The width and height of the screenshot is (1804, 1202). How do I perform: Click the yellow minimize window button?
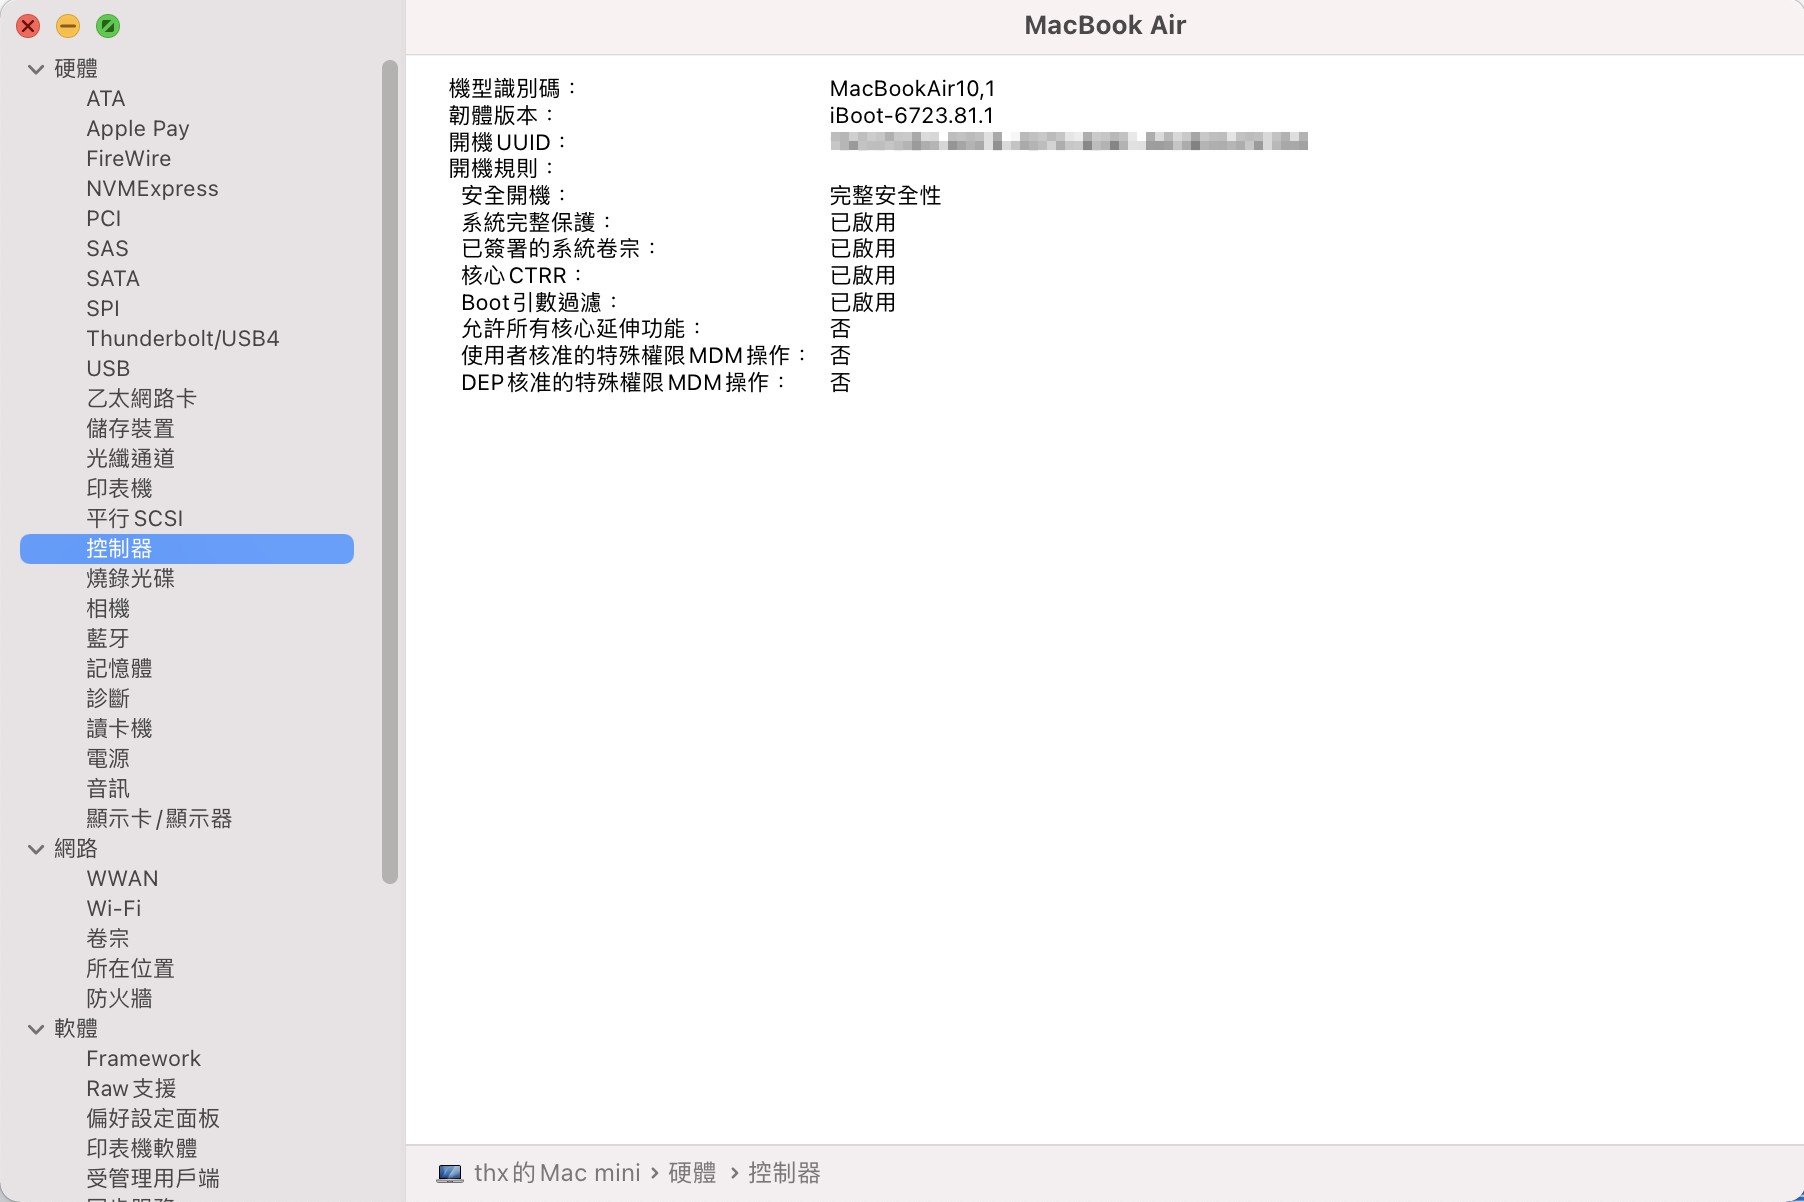click(x=68, y=26)
